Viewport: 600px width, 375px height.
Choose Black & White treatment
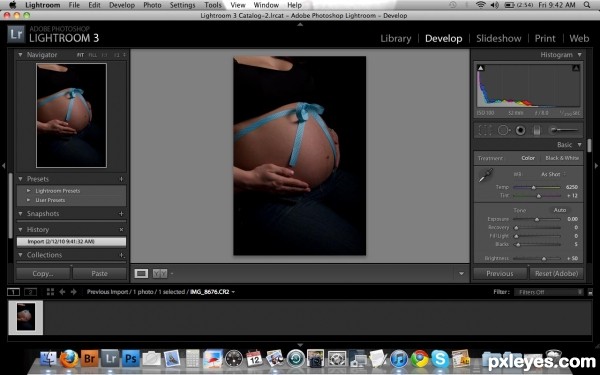562,158
